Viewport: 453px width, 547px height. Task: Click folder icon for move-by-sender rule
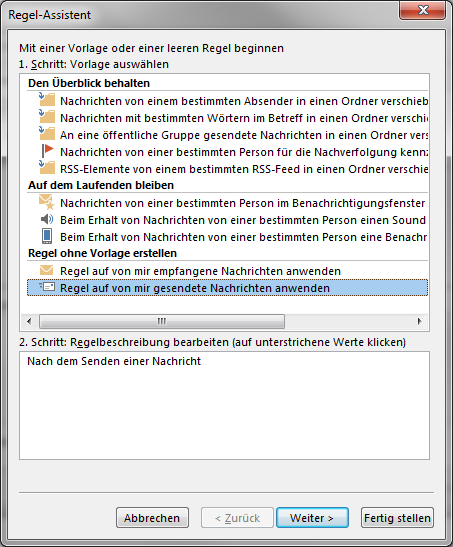click(47, 100)
